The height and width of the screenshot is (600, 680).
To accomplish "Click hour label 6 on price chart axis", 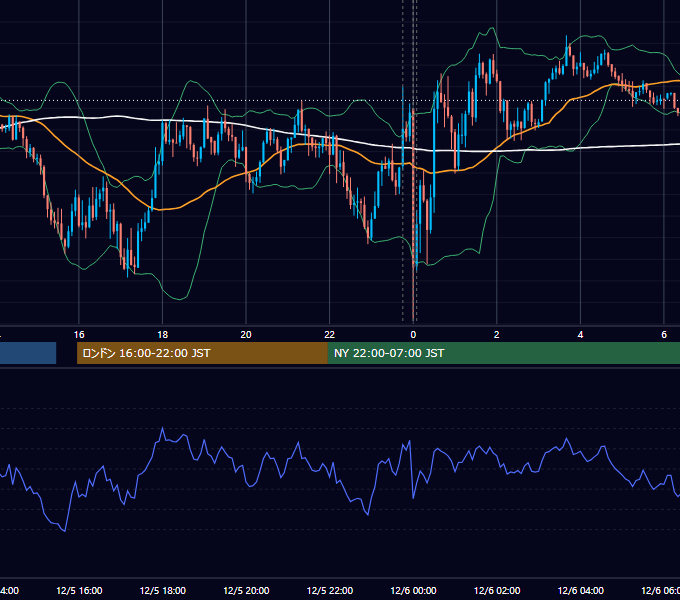I will pyautogui.click(x=664, y=335).
